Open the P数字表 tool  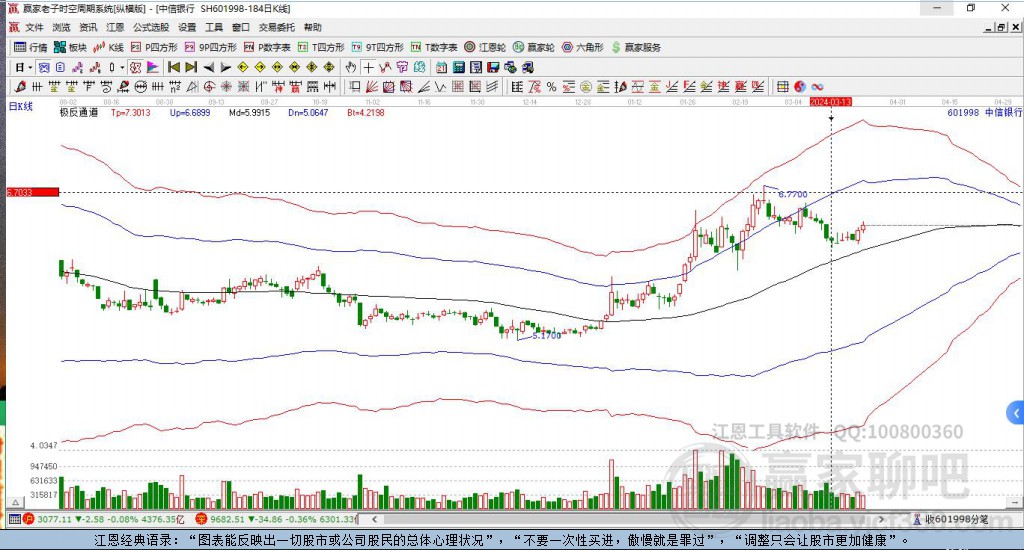click(267, 47)
